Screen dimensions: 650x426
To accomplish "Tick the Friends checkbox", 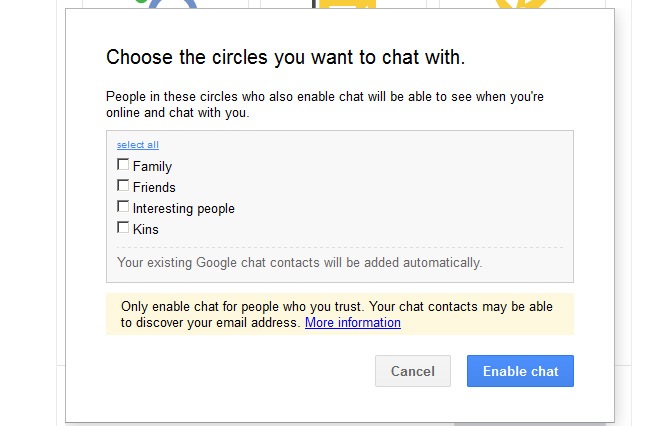I will [123, 186].
